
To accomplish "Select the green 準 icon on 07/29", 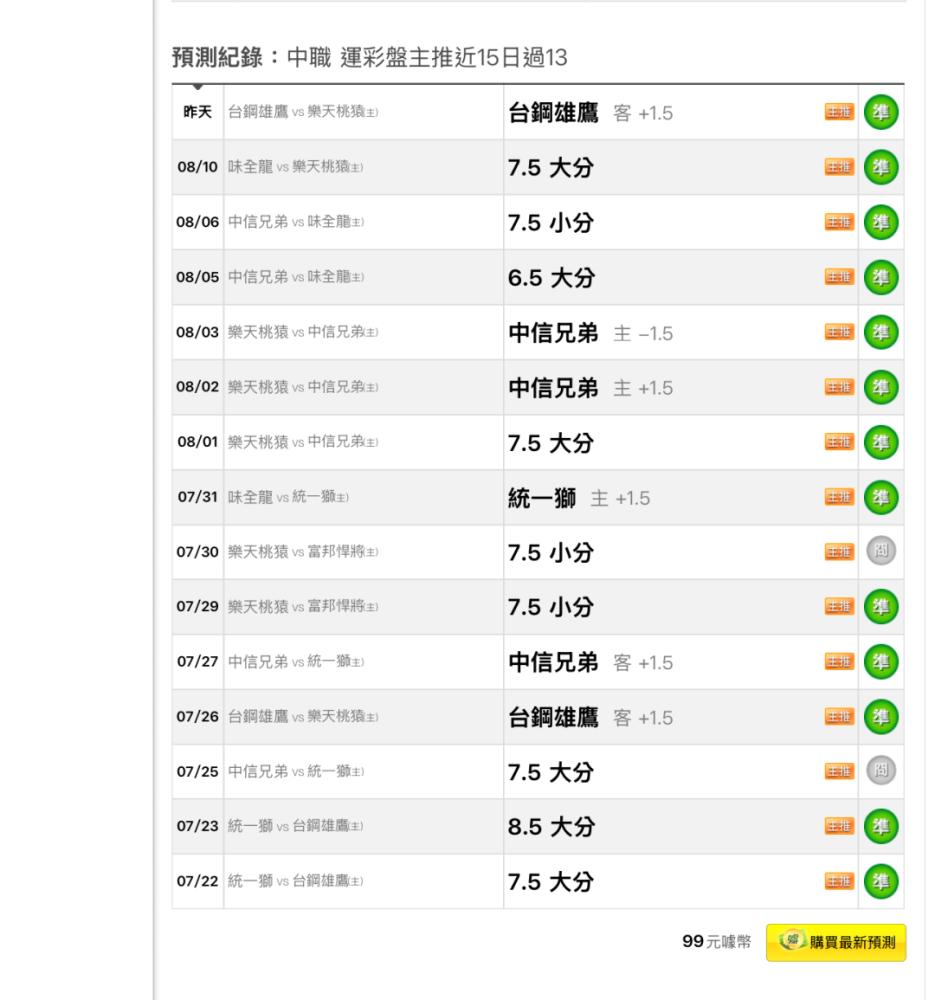I will pos(881,607).
